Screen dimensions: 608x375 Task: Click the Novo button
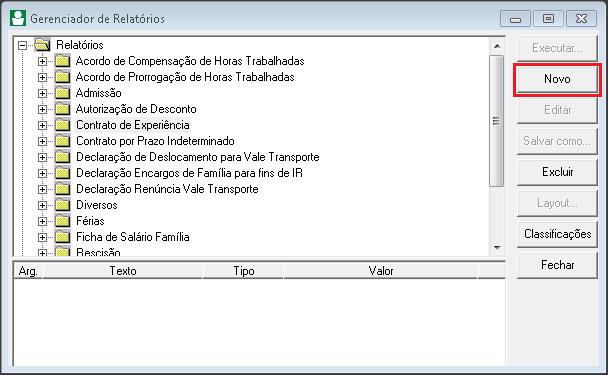click(x=557, y=79)
